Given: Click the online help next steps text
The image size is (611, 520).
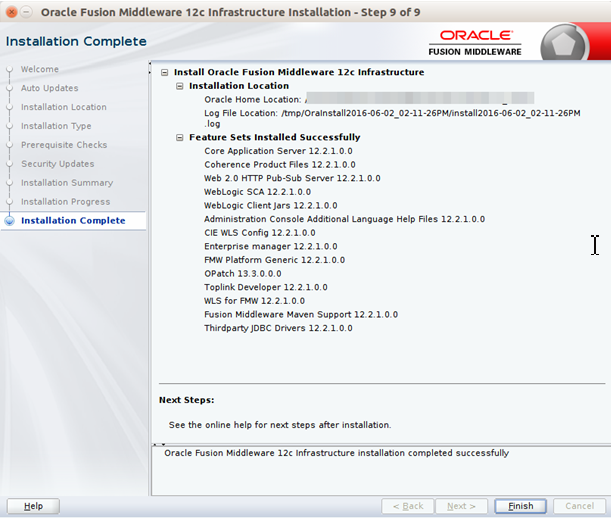Looking at the screenshot, I should point(280,425).
